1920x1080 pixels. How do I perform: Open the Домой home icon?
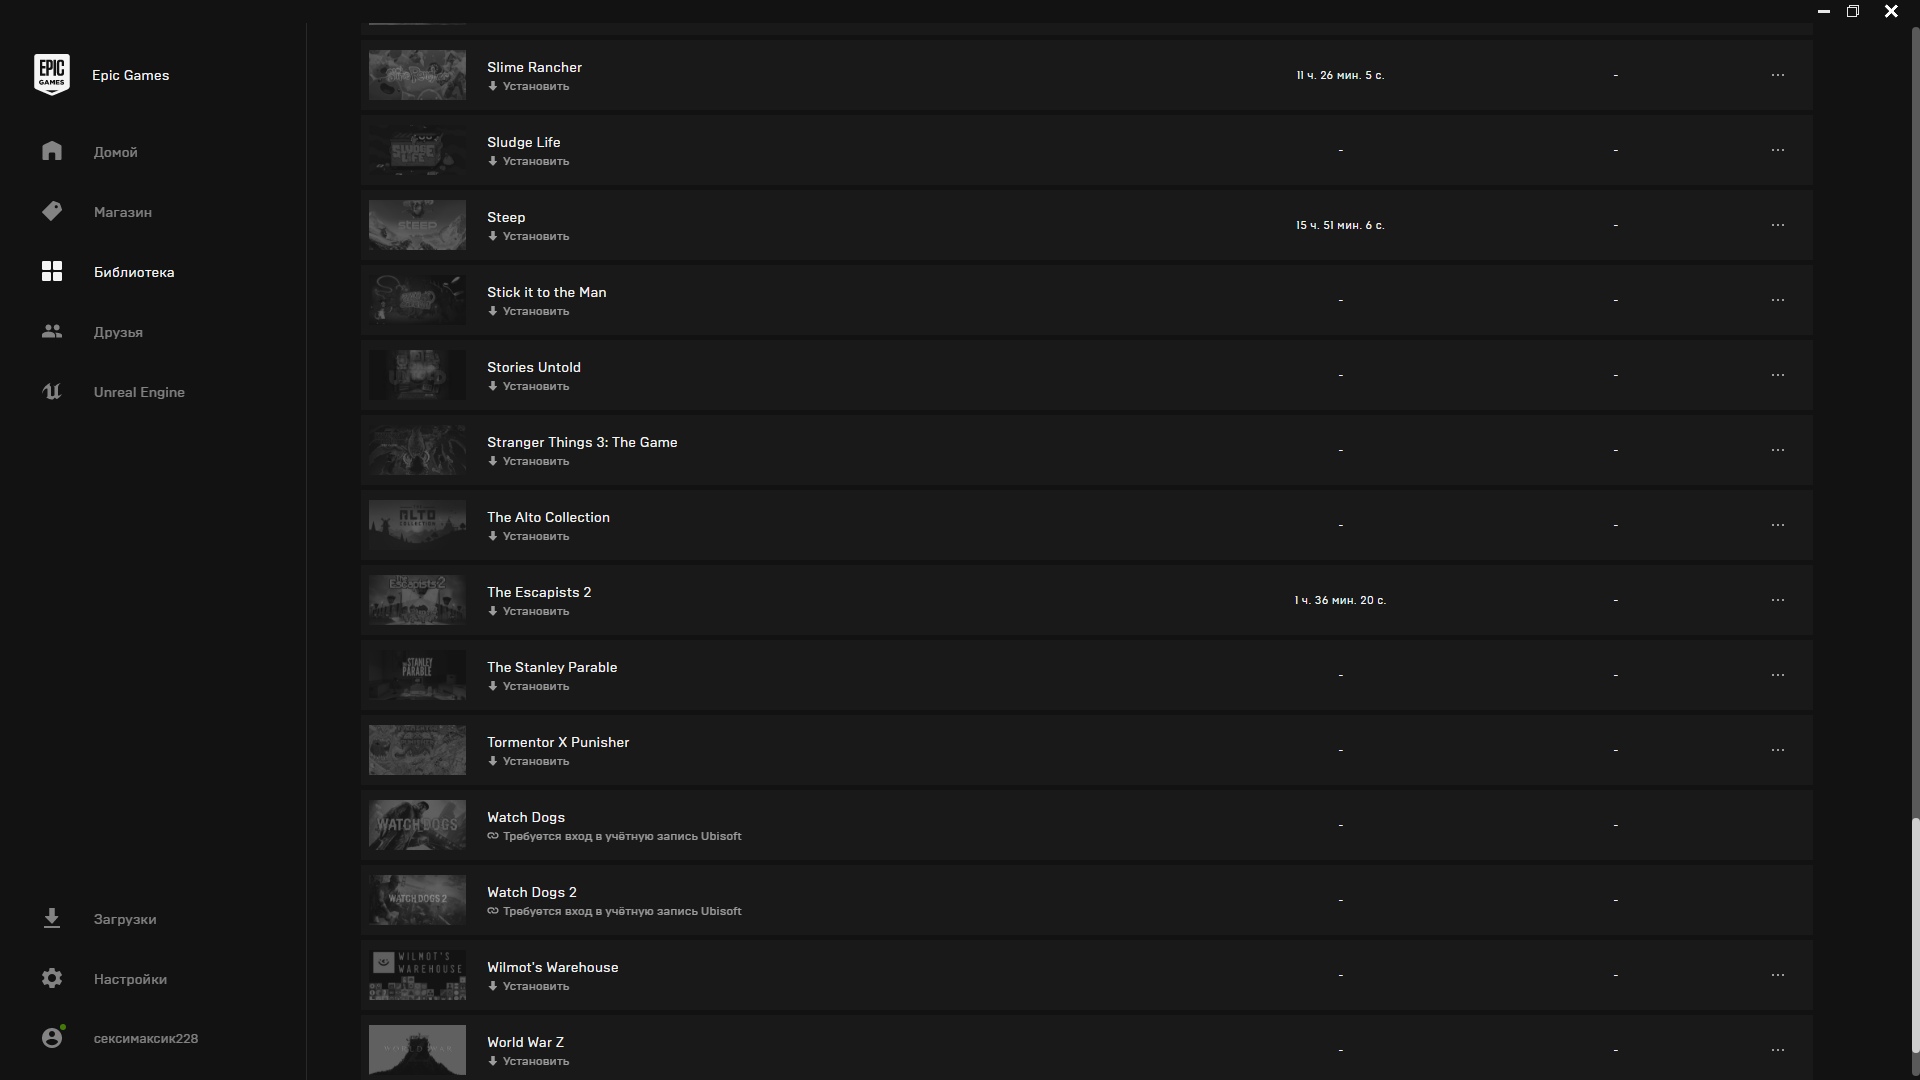52,151
